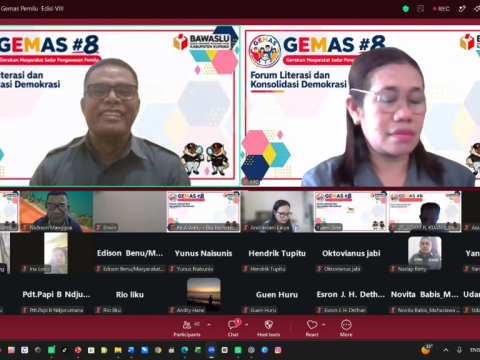Click Ina Lodo's video thumbnail
Image resolution: width=480 pixels, height=360 pixels.
click(x=56, y=253)
